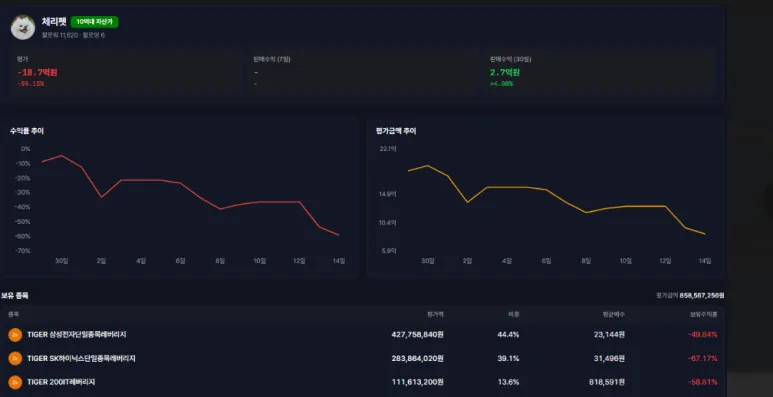Open the 체리펫 username profile
The width and height of the screenshot is (773, 397).
(x=54, y=22)
